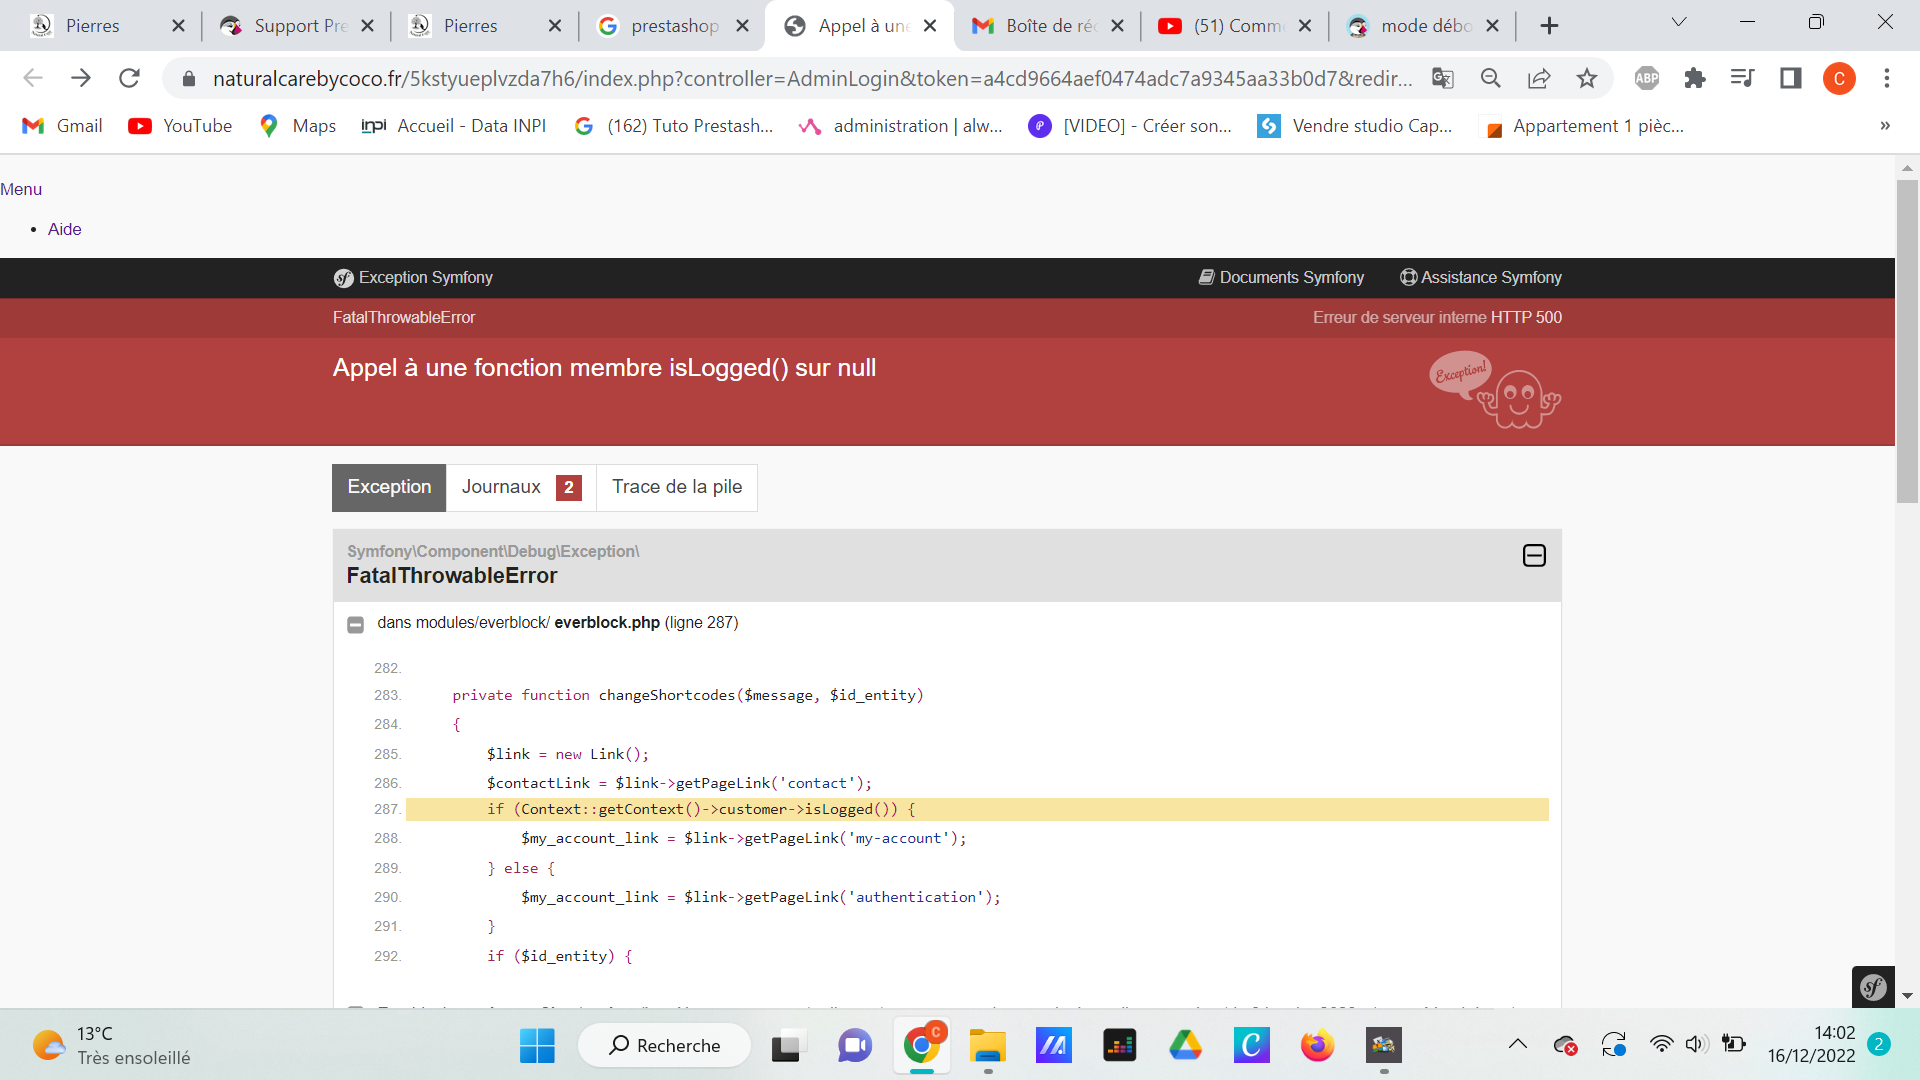Toggle Chrome side panel icon

tap(1790, 78)
